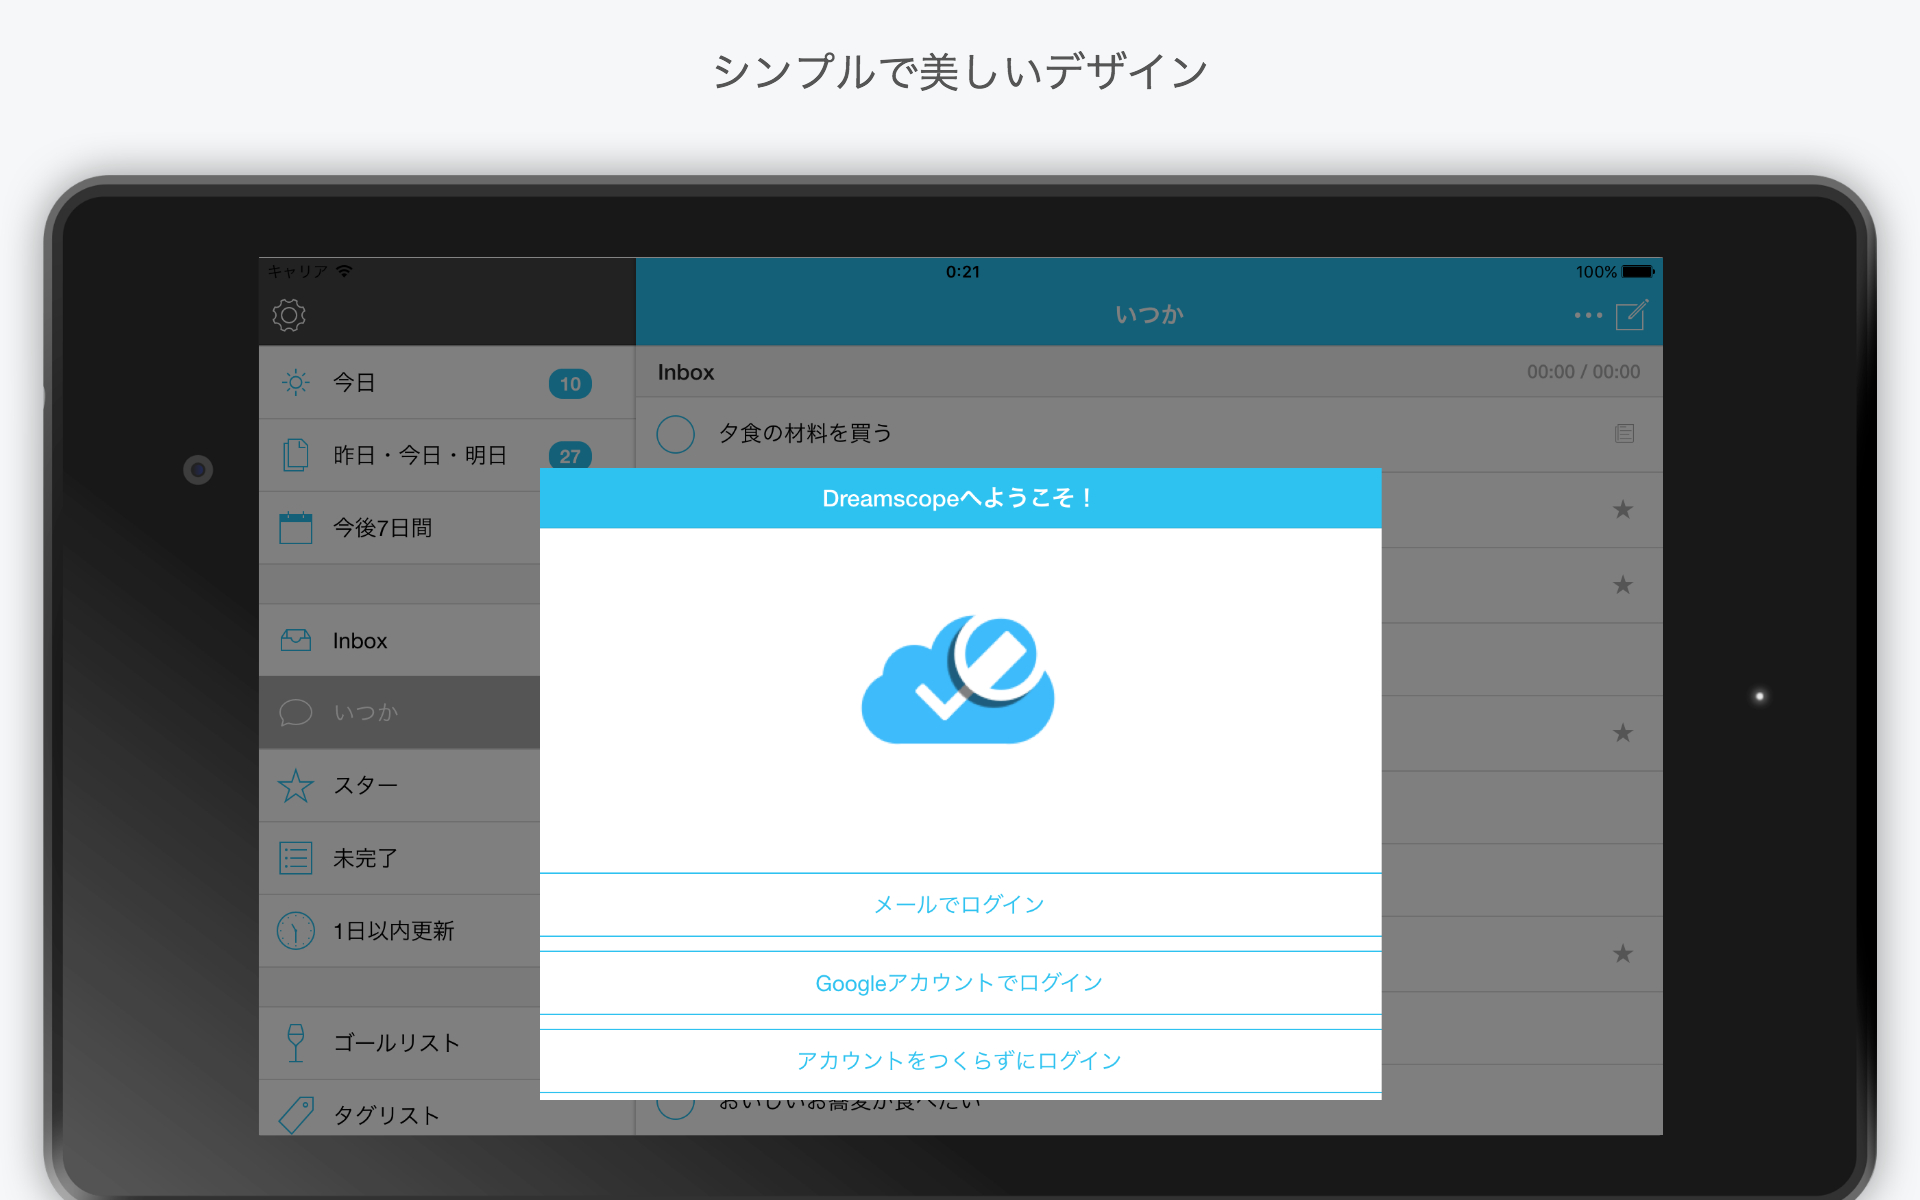Click the sun icon beside 今日
This screenshot has height=1200, width=1920.
296,382
